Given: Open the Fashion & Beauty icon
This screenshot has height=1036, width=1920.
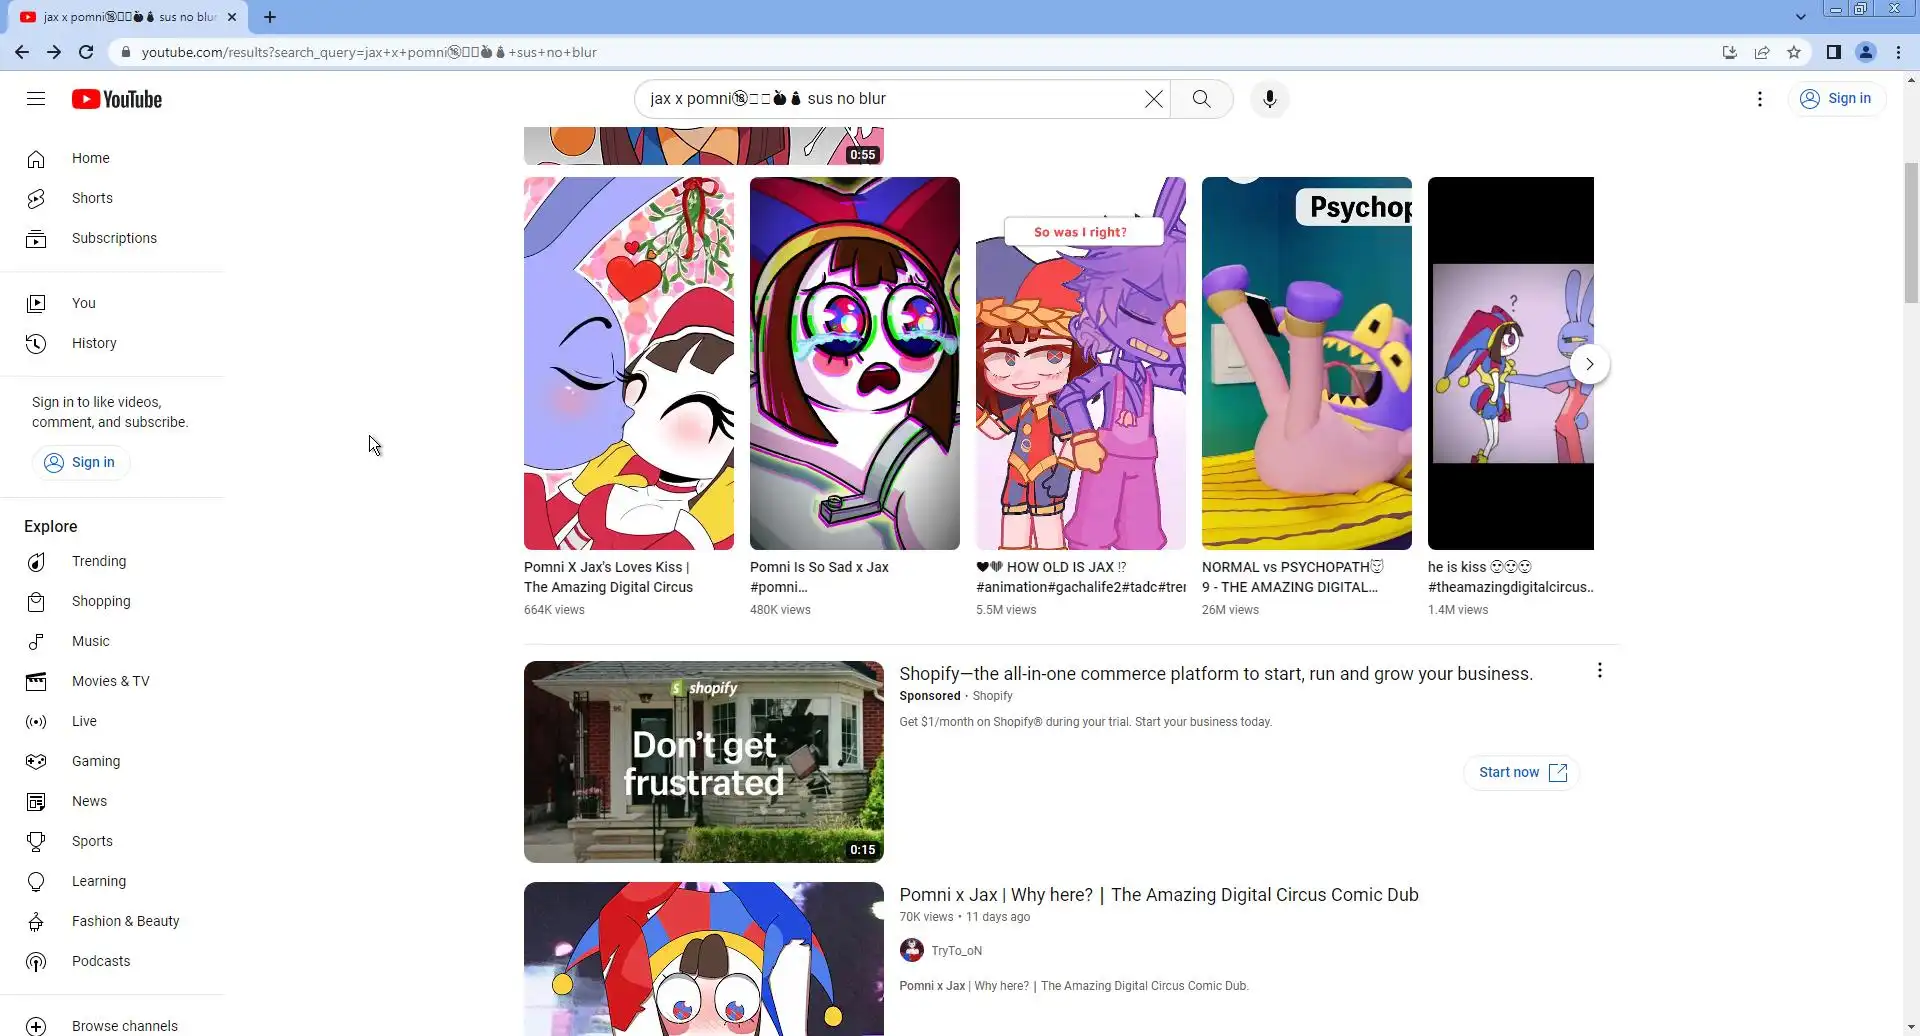Looking at the screenshot, I should pos(36,922).
